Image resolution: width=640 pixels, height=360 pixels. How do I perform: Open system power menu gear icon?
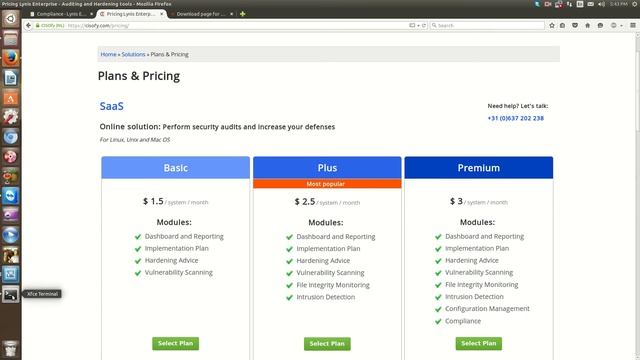point(635,4)
